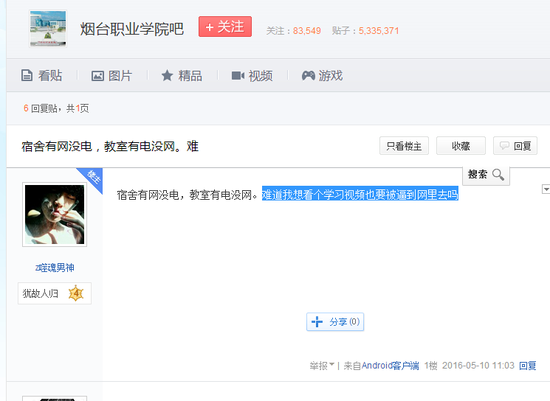550x401 pixels.
Task: Click the 楼主 corner ribbon badge
Action: (x=92, y=178)
